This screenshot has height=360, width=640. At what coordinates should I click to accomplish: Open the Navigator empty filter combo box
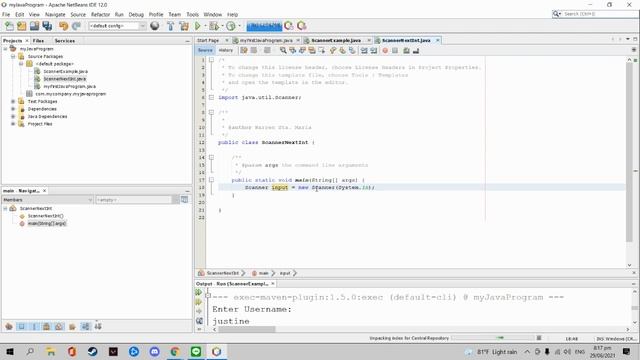(138, 200)
